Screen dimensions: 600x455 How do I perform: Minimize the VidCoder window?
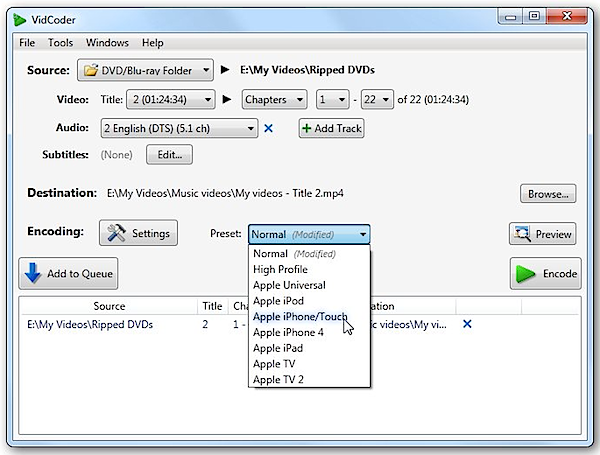(x=510, y=17)
